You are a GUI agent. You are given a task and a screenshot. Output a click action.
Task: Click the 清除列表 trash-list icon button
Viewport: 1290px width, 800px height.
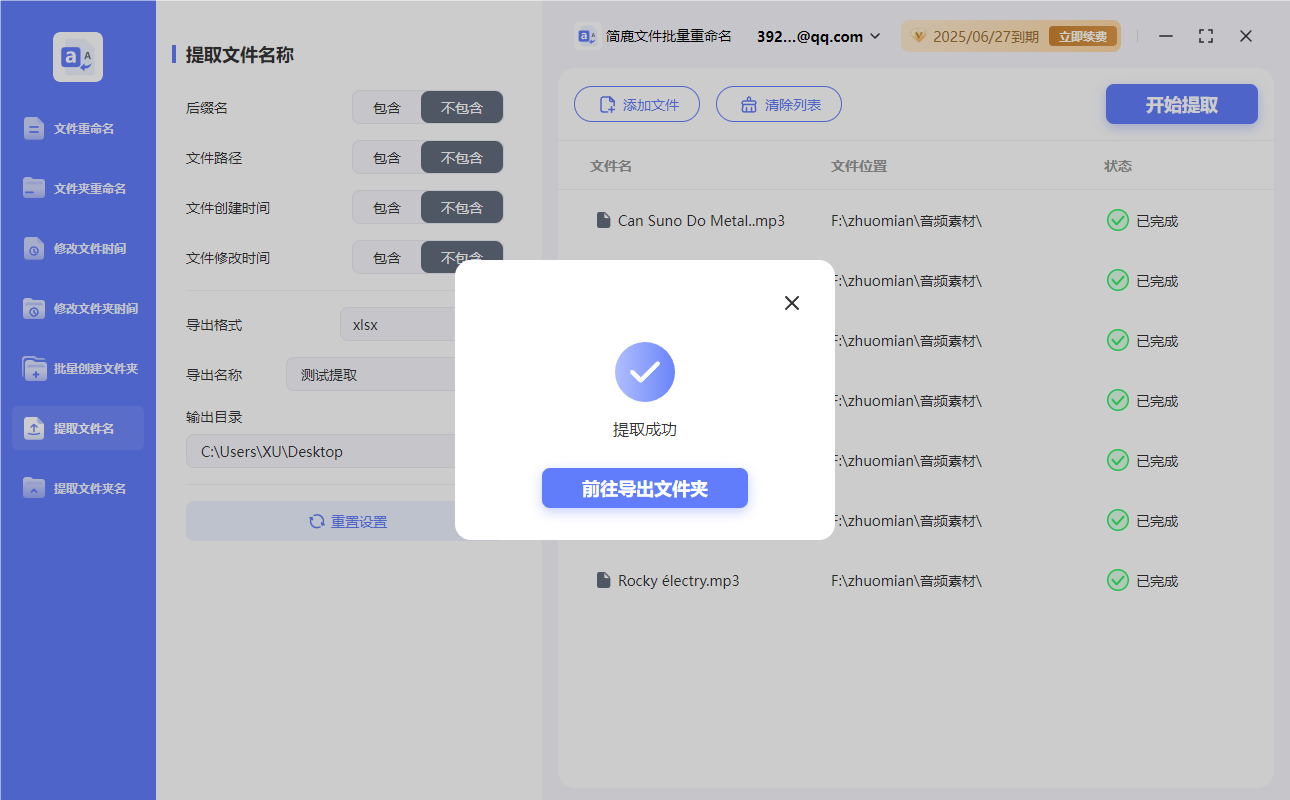[778, 103]
